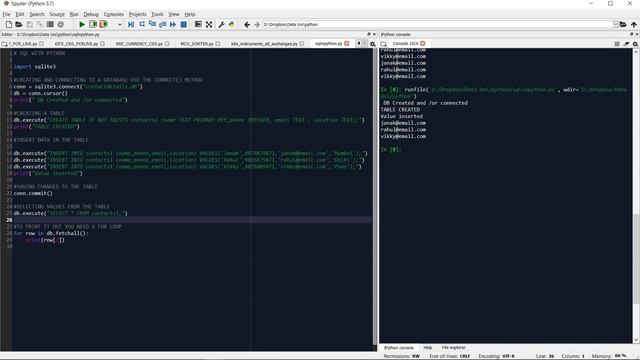The image size is (640, 360).
Task: Click the @ symbol finder toolbar icon
Action: 60,24
